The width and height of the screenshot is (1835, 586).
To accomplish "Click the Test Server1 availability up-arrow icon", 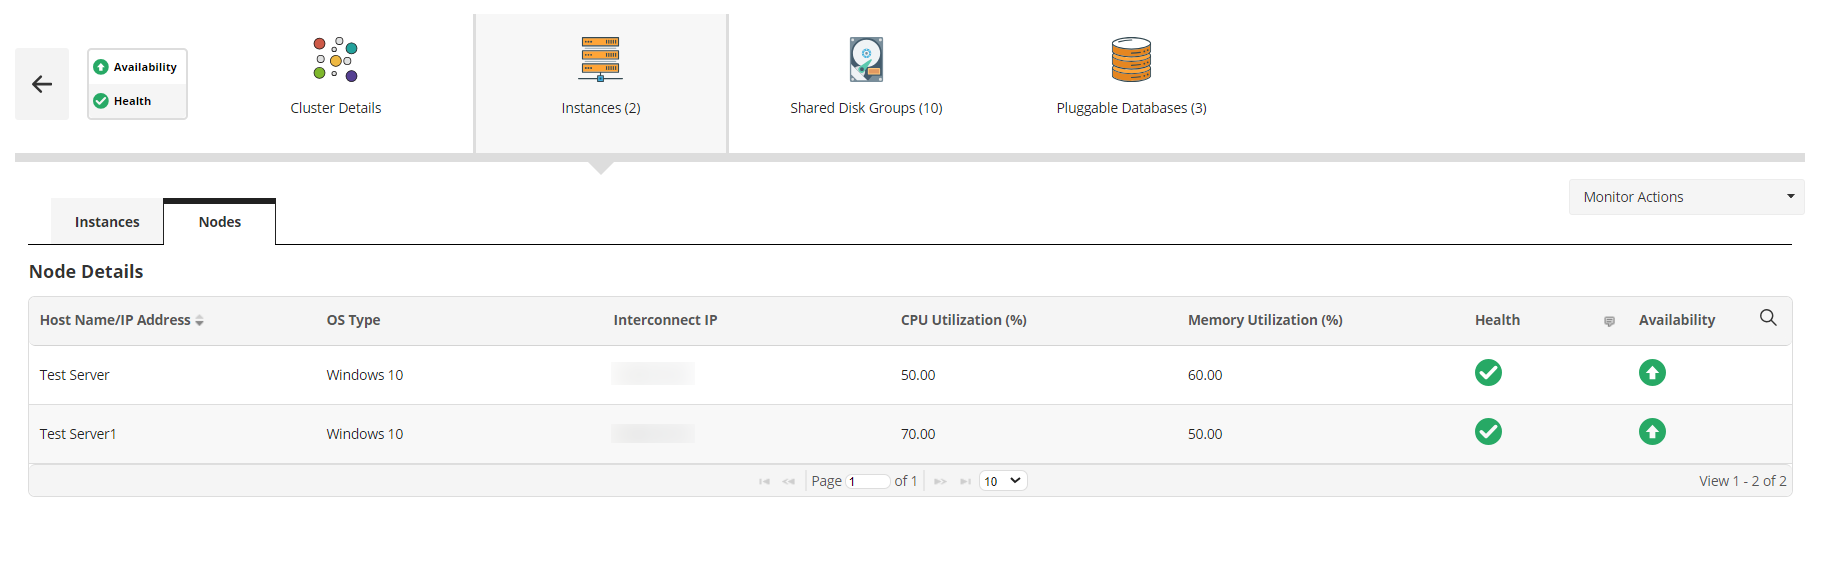I will [1652, 432].
